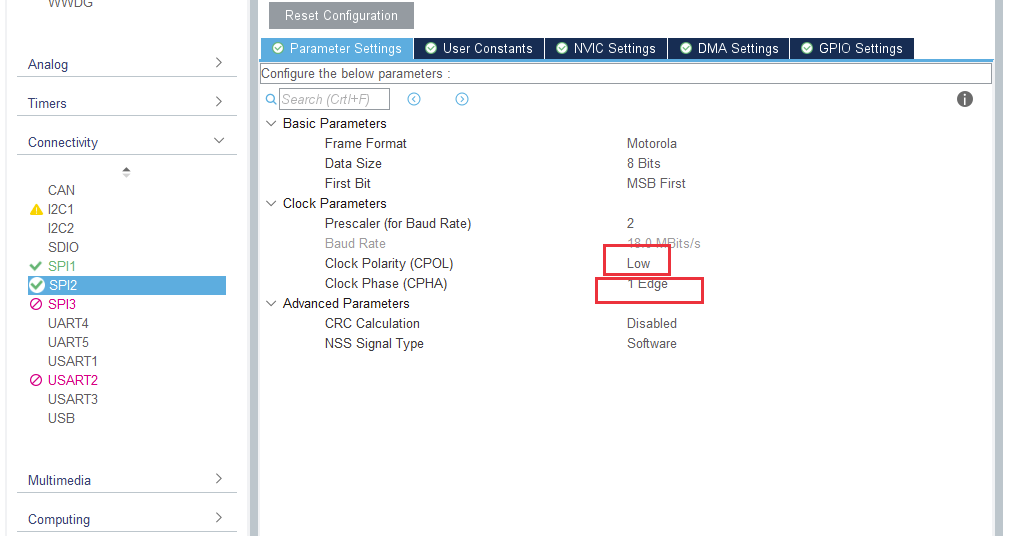Click the NSS Signal Type label
This screenshot has height=536, width=1013.
click(x=374, y=344)
